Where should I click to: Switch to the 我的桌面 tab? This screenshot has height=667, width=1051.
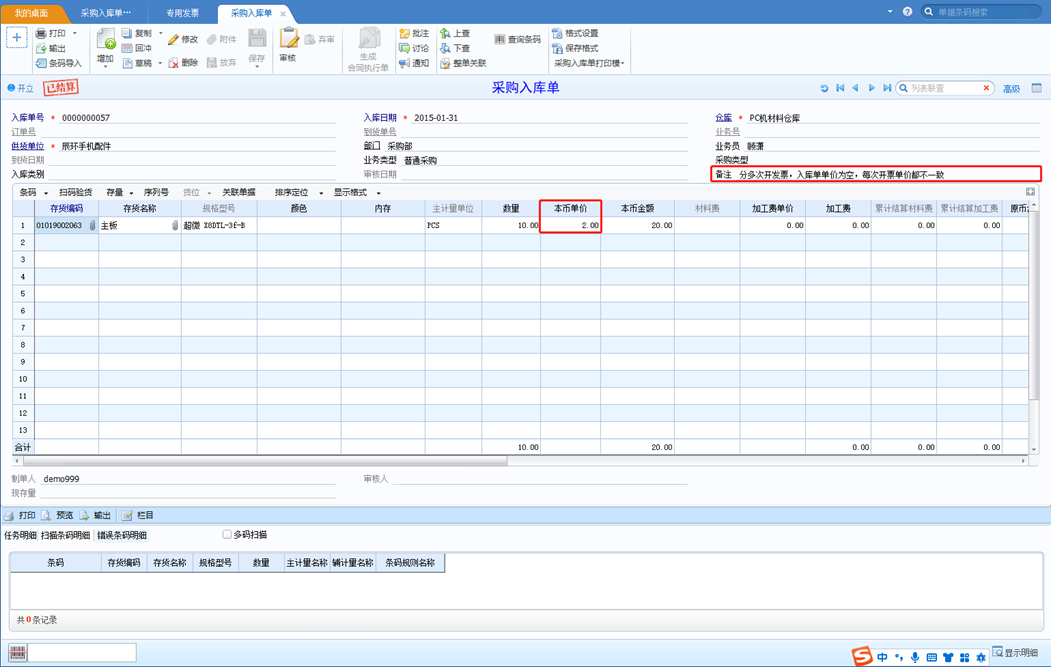tap(31, 13)
